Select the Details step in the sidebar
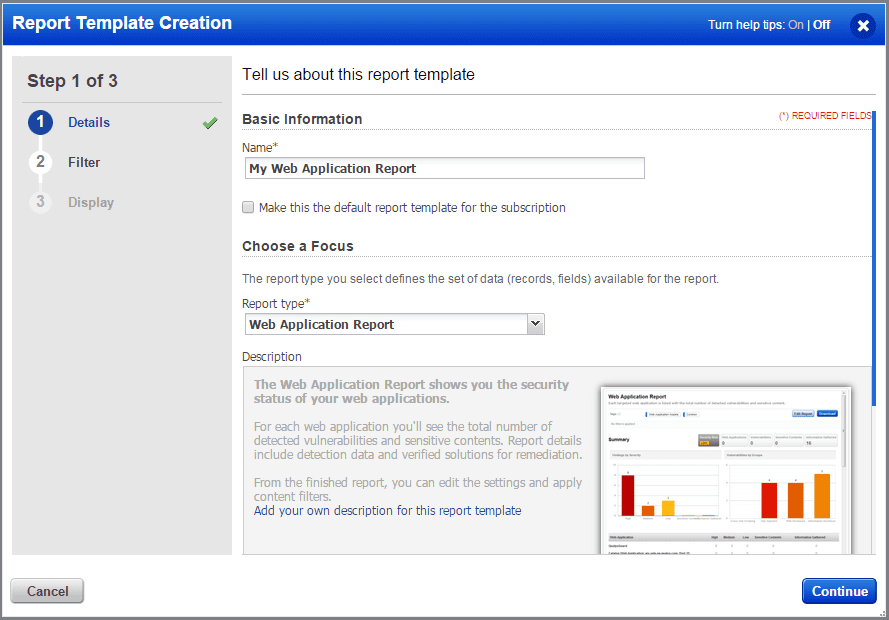 pyautogui.click(x=88, y=122)
